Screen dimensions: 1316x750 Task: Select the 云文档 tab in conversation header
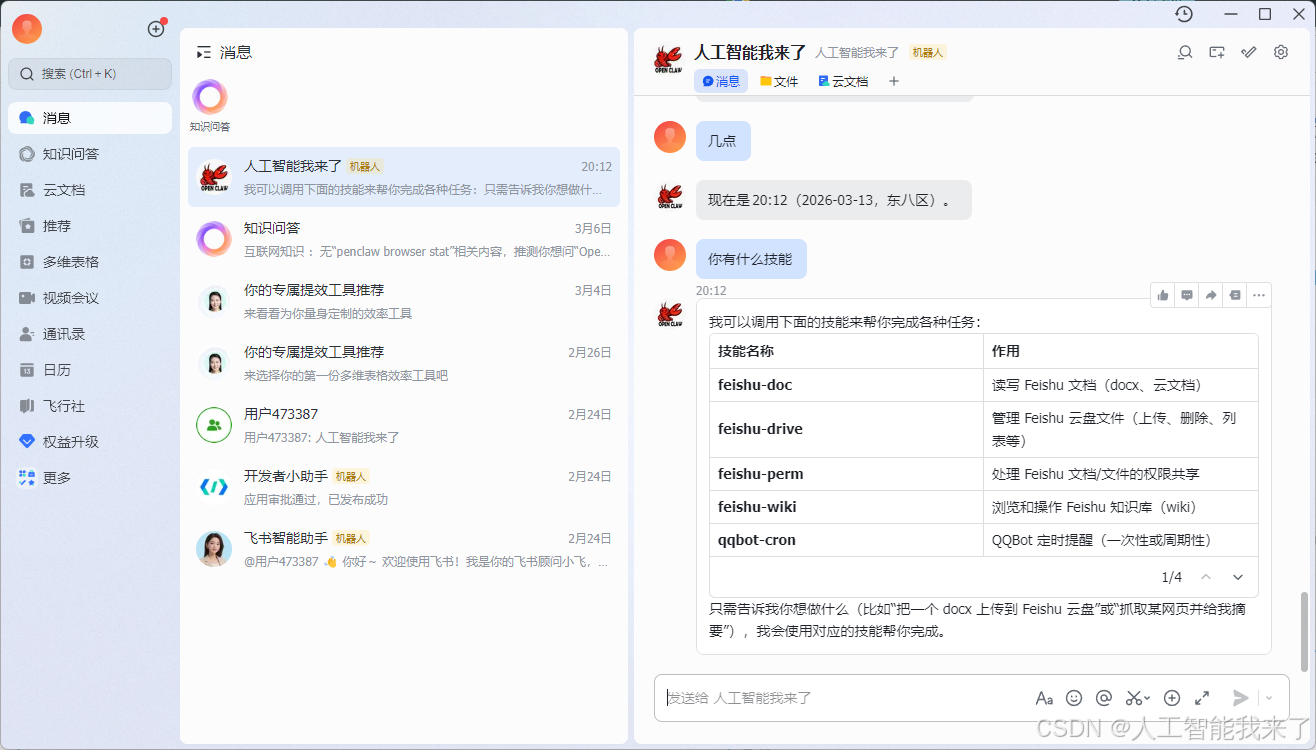point(843,81)
